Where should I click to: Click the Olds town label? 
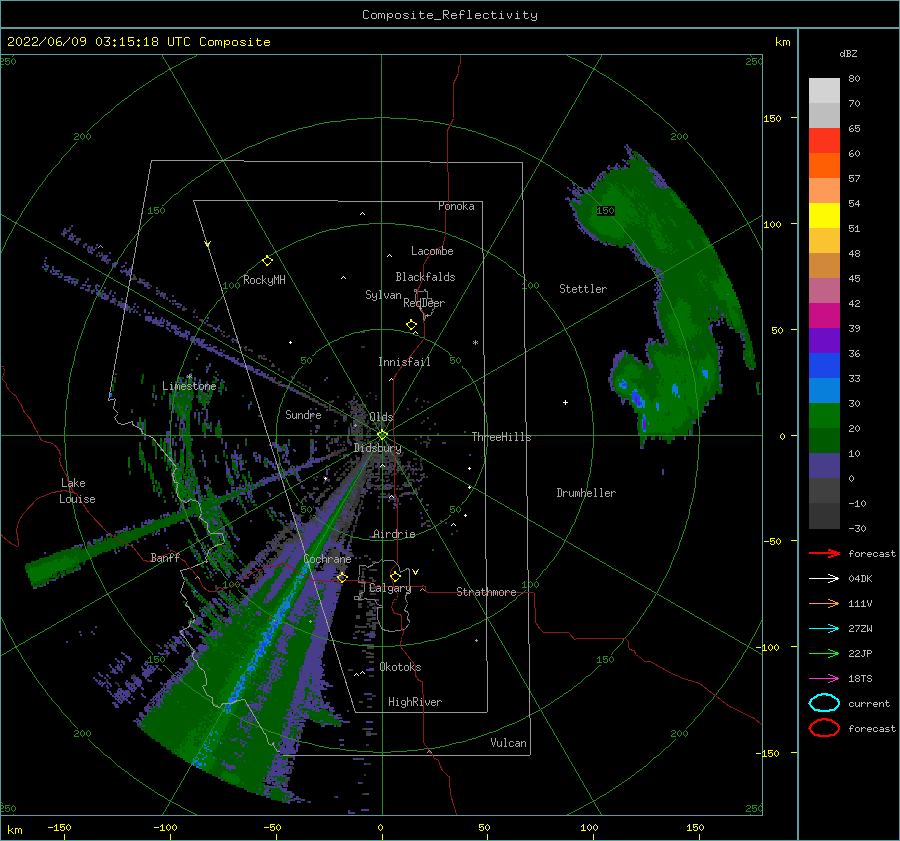[x=381, y=417]
